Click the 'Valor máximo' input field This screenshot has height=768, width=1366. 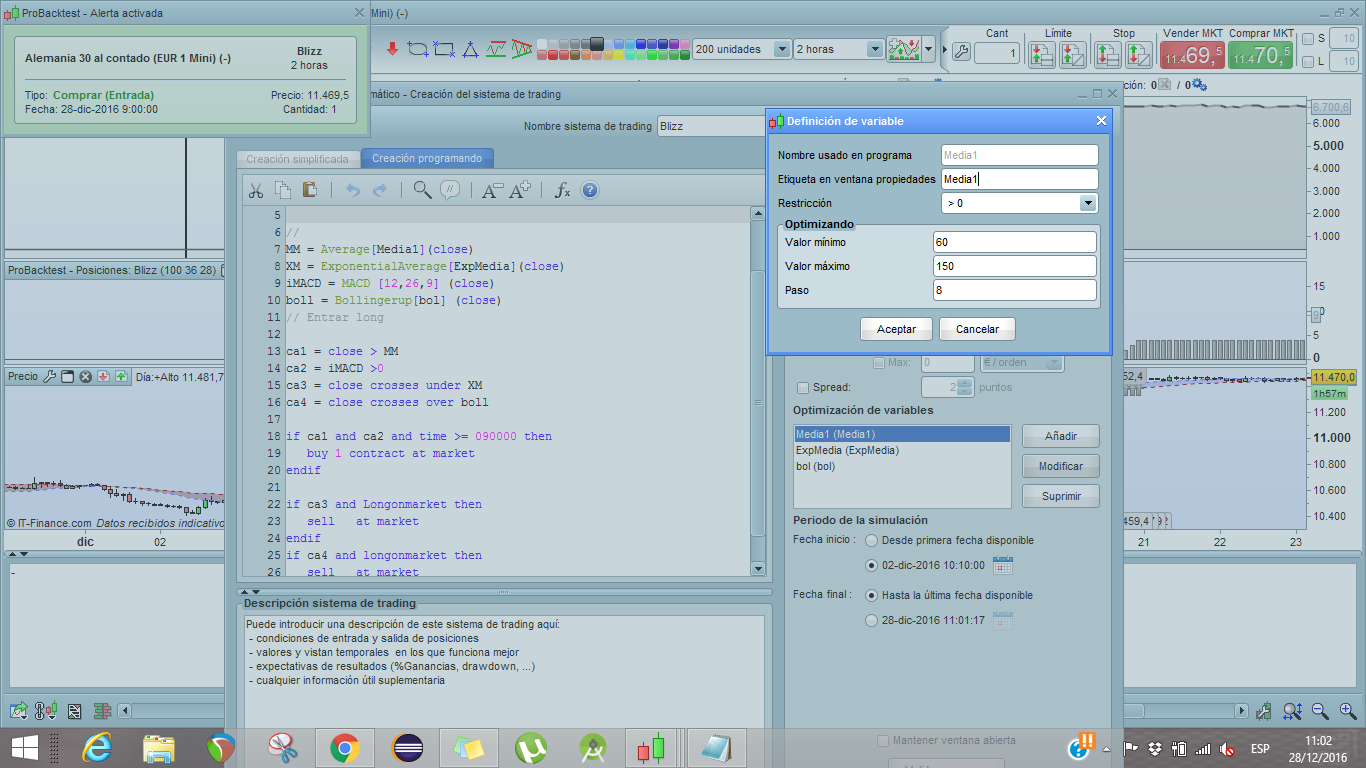tap(1014, 266)
